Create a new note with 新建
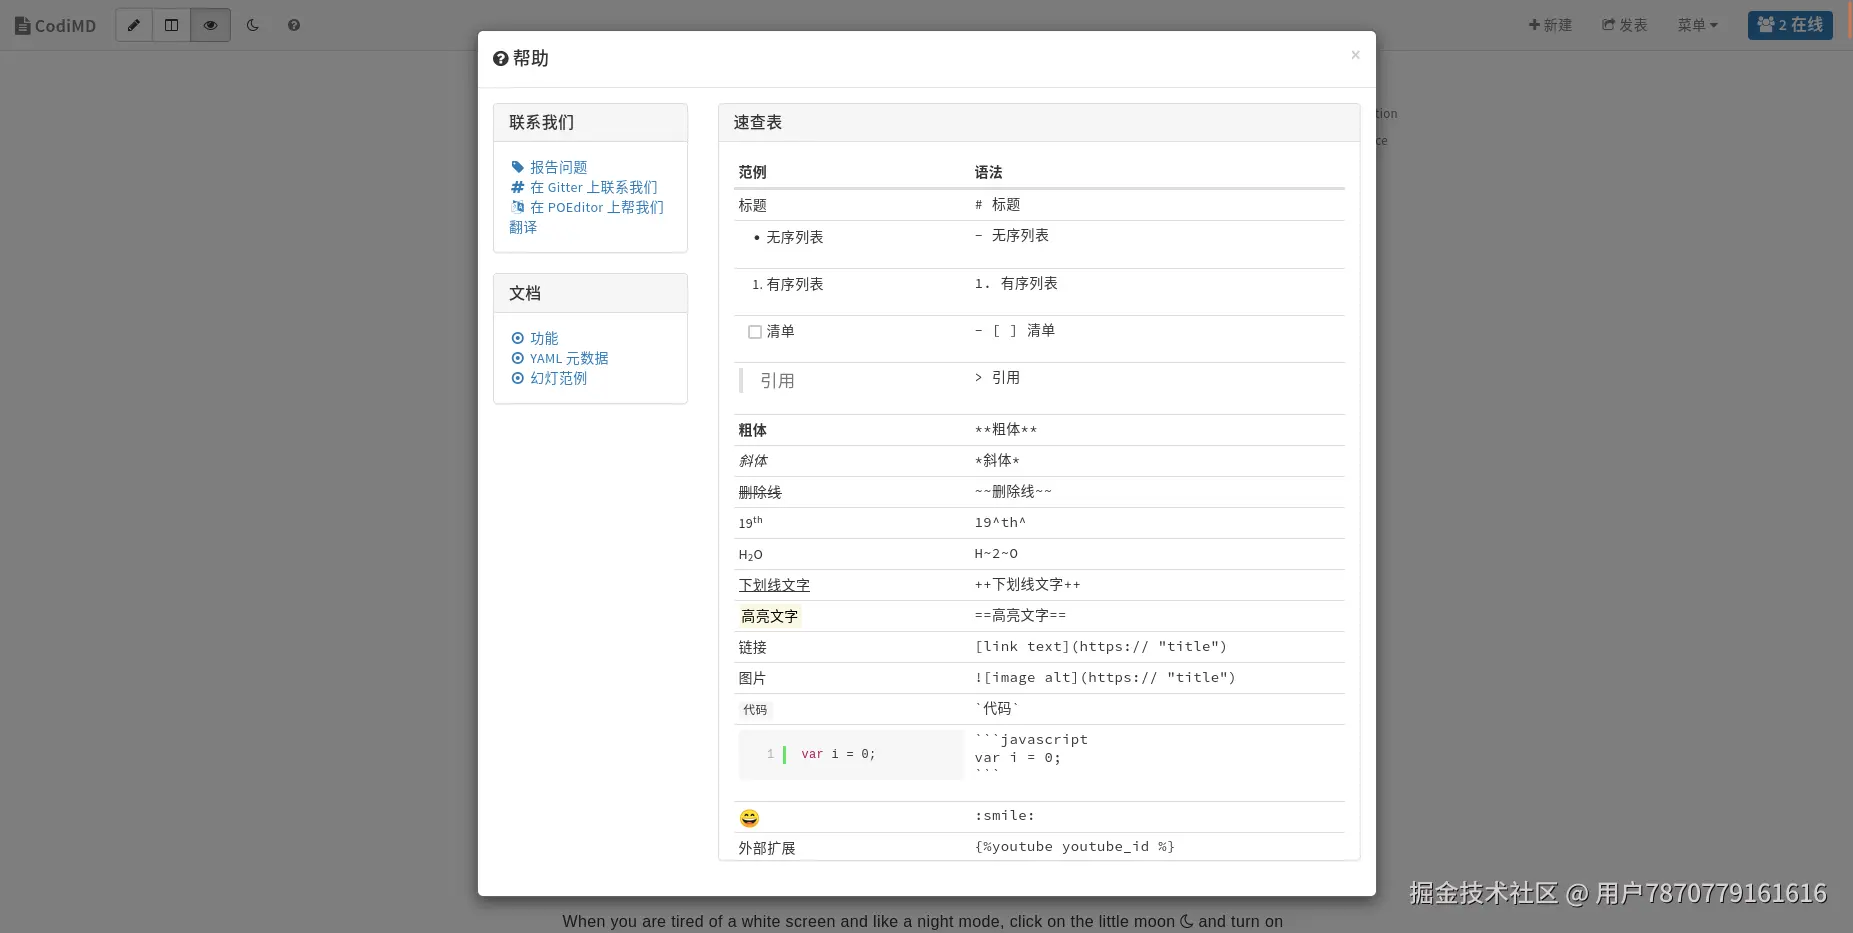1853x933 pixels. tap(1550, 25)
